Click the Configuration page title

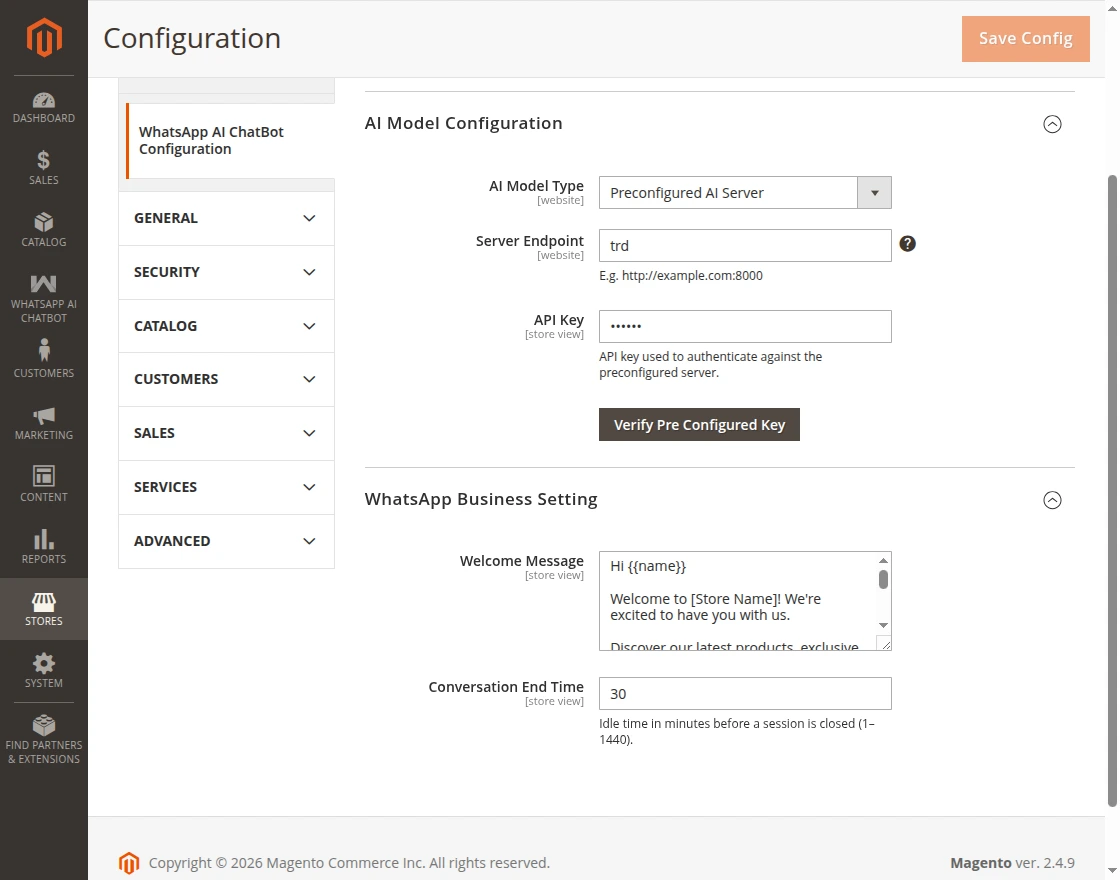pos(192,39)
